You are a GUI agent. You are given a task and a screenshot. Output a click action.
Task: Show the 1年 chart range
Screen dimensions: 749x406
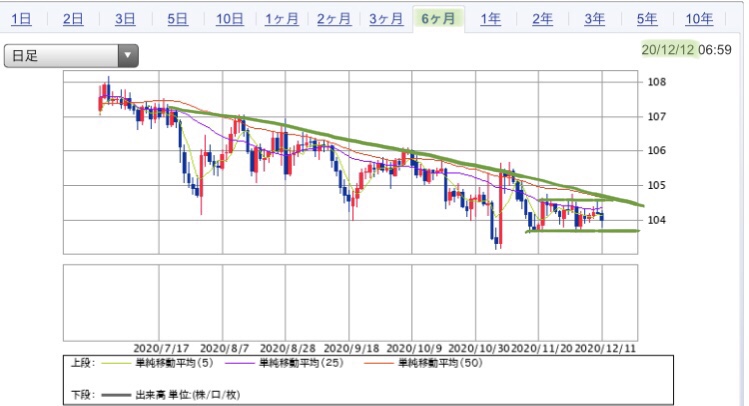point(490,19)
